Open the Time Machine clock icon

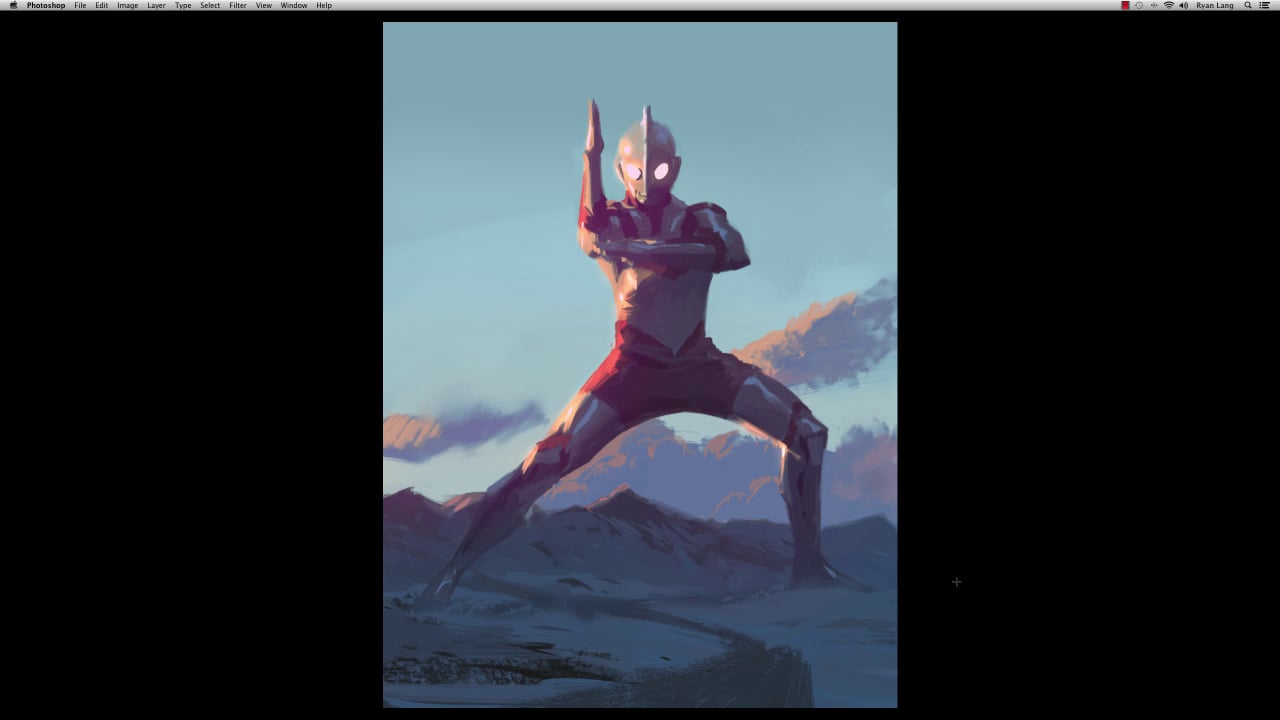[1139, 5]
